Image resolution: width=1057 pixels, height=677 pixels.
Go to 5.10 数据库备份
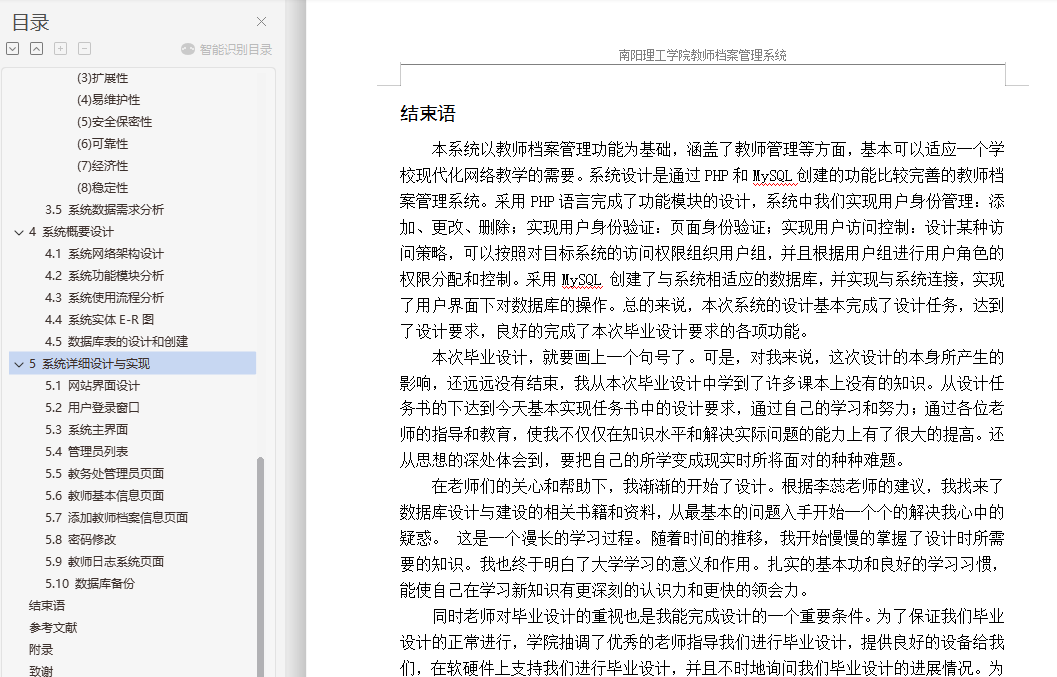click(x=90, y=584)
